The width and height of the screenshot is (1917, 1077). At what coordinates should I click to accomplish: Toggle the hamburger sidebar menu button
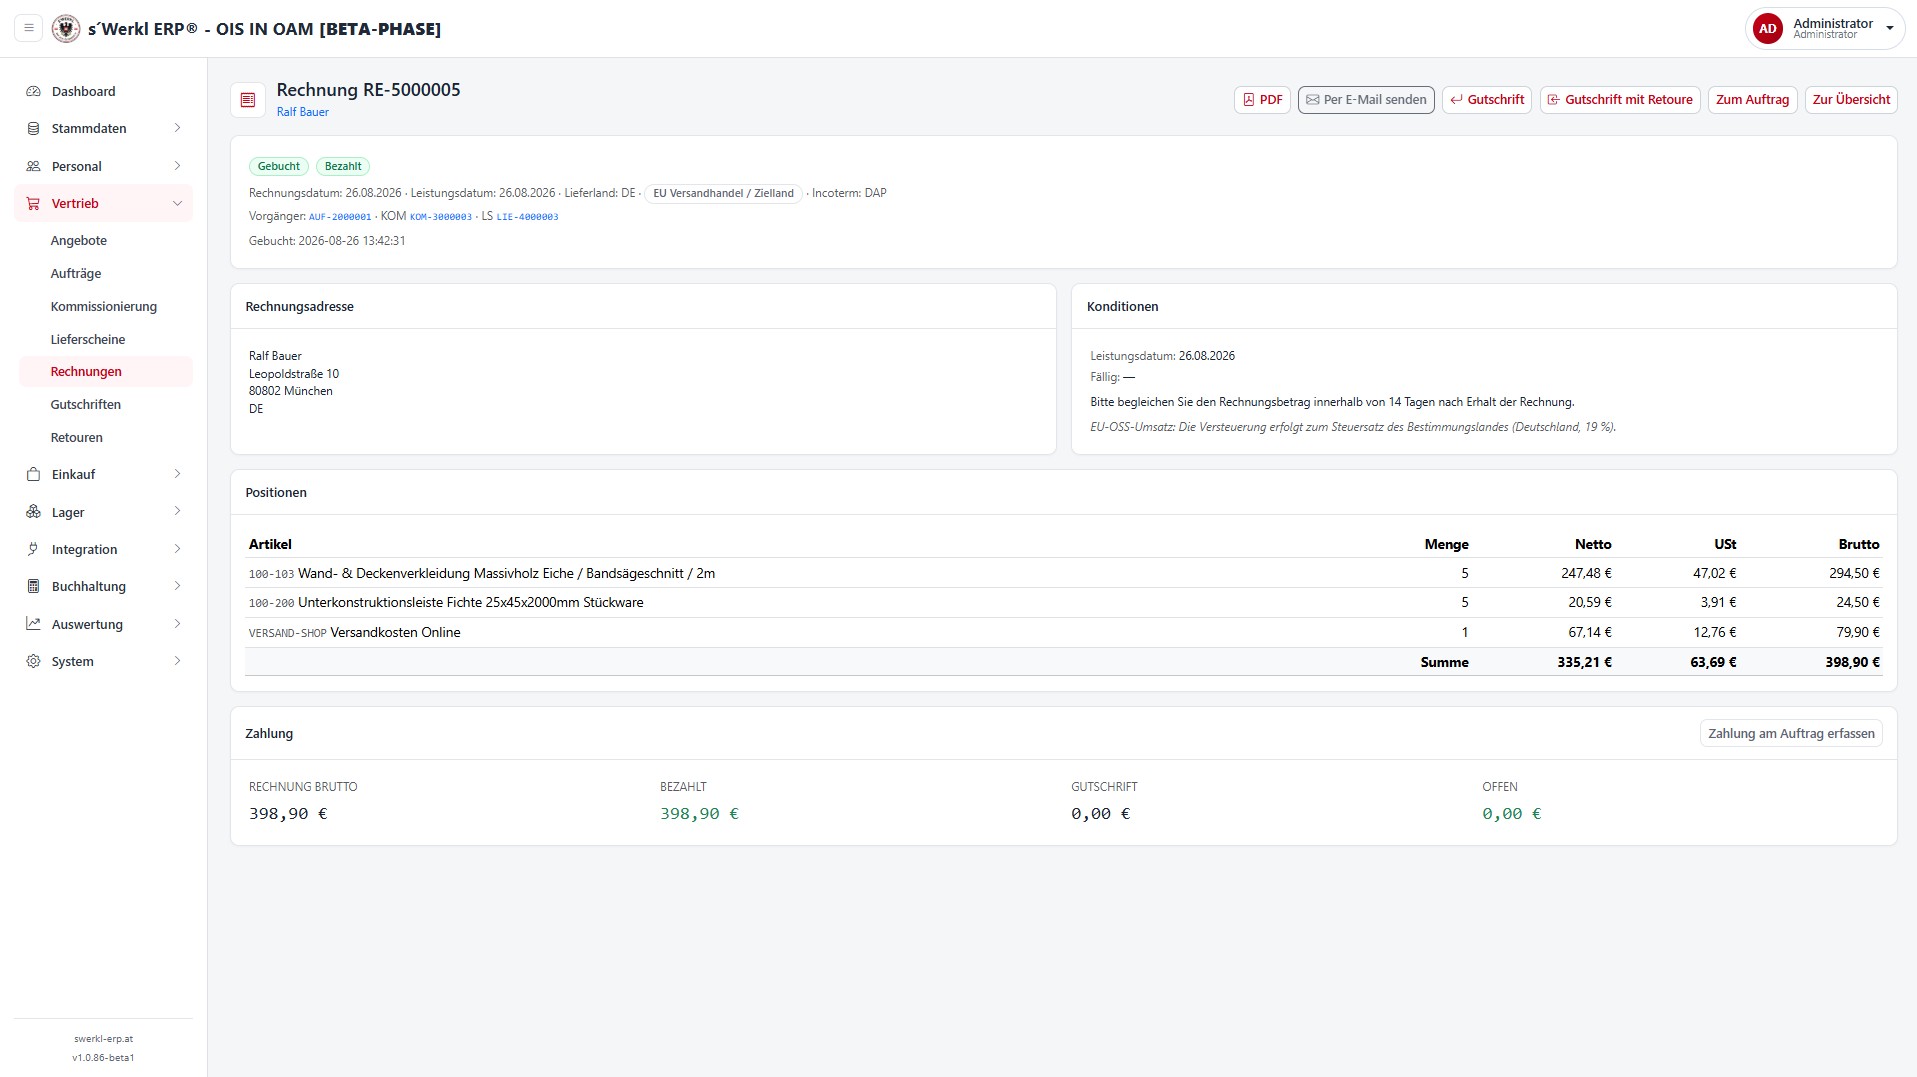point(29,28)
